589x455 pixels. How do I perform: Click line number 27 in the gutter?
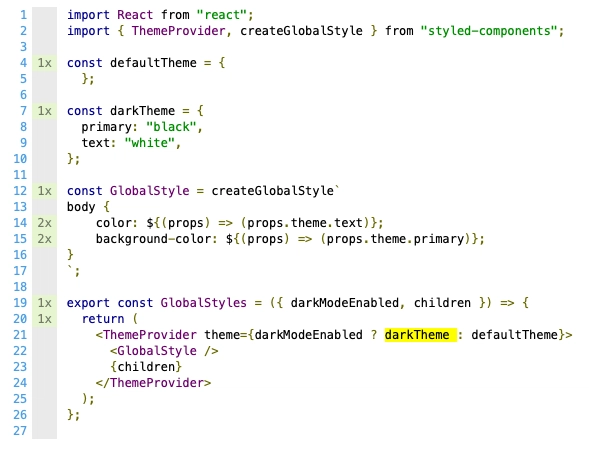[x=20, y=431]
